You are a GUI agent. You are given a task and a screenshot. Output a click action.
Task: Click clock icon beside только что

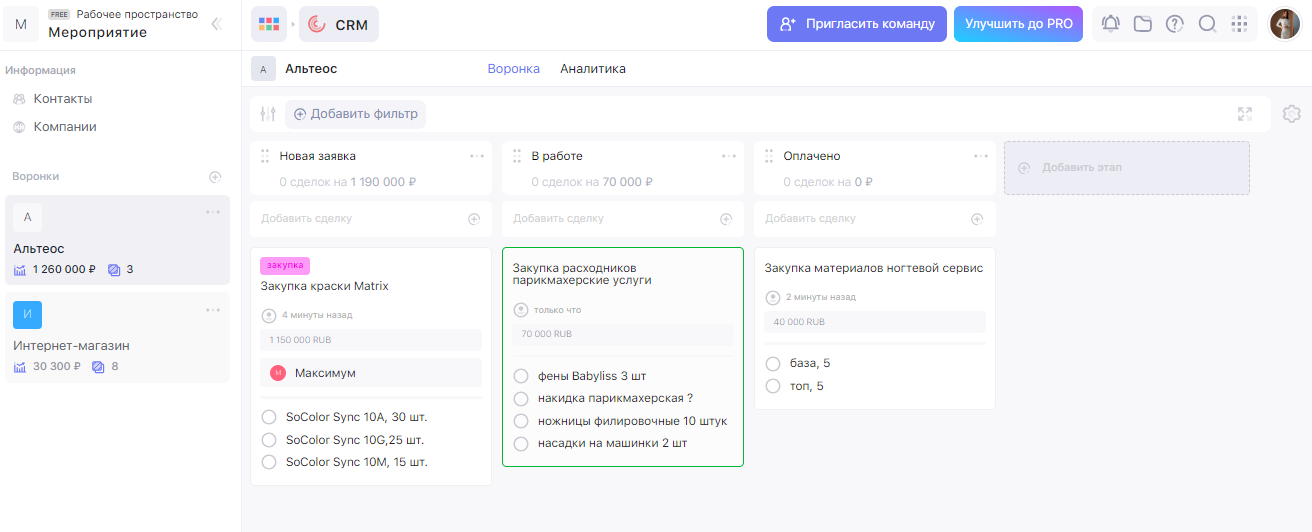pyautogui.click(x=520, y=309)
